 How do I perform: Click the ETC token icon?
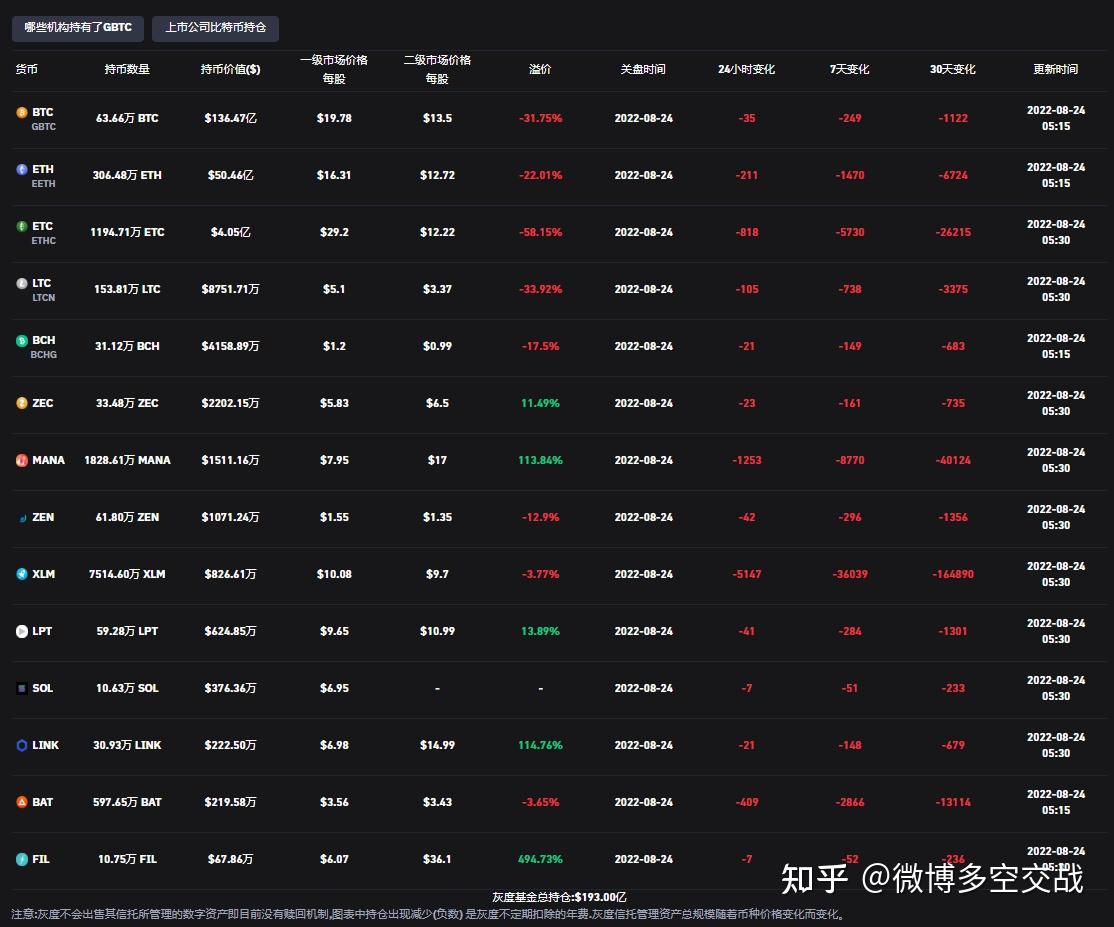coord(20,226)
